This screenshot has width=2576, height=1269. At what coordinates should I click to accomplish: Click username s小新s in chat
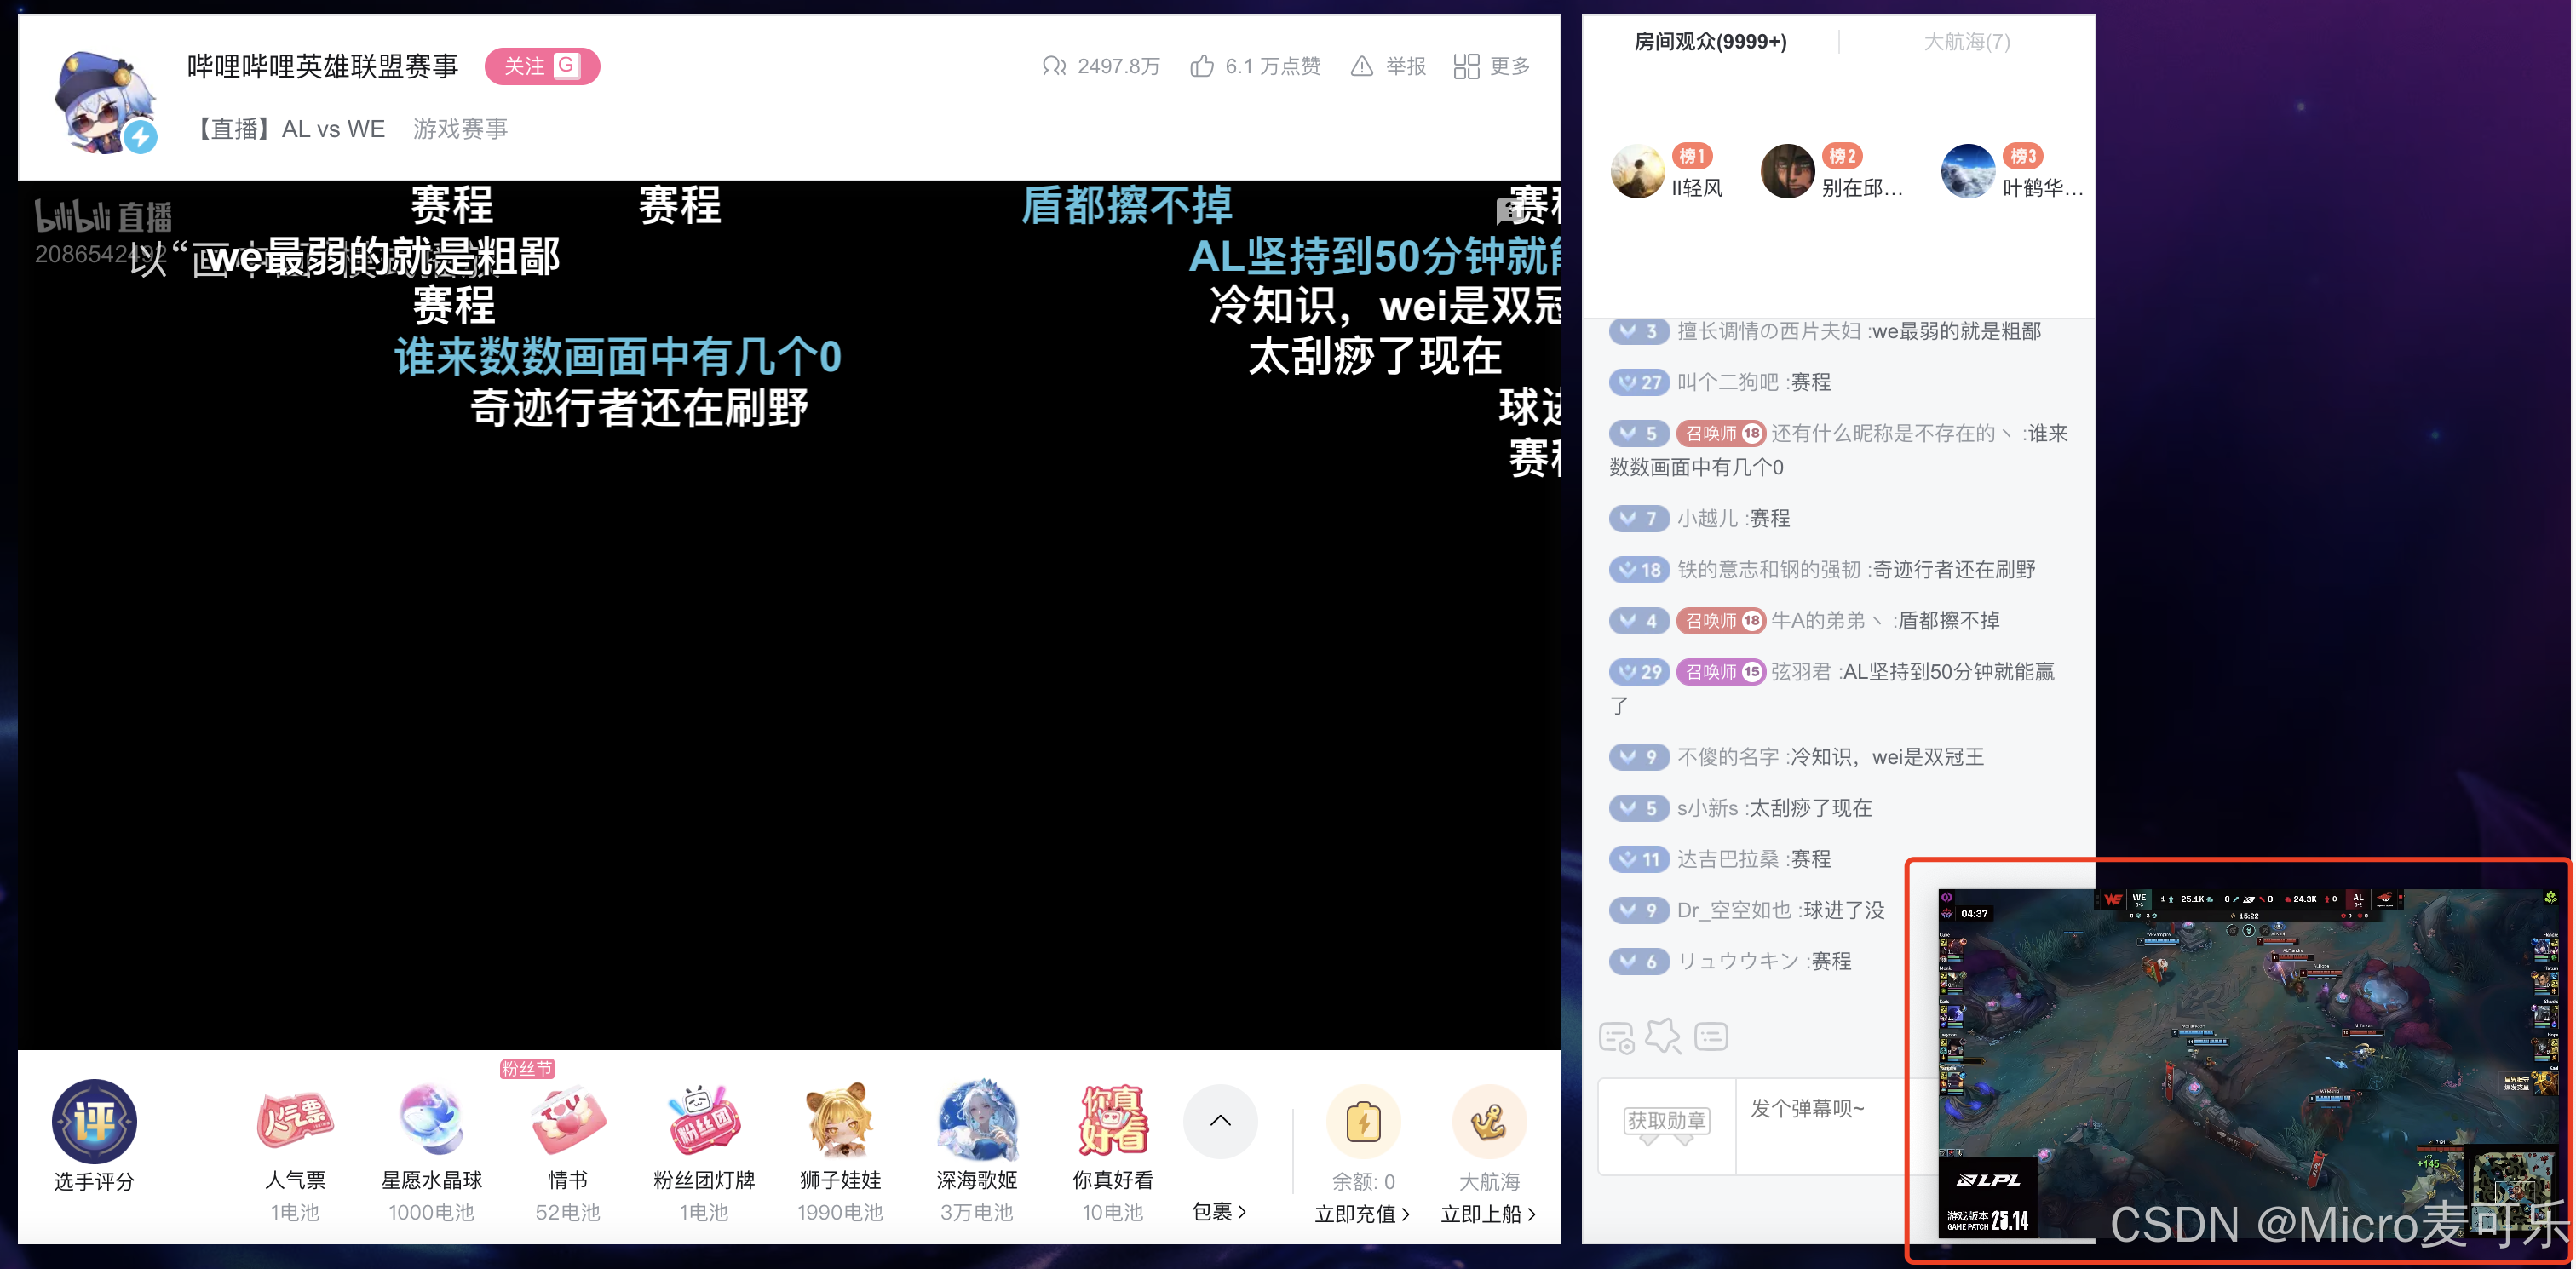(x=1707, y=807)
